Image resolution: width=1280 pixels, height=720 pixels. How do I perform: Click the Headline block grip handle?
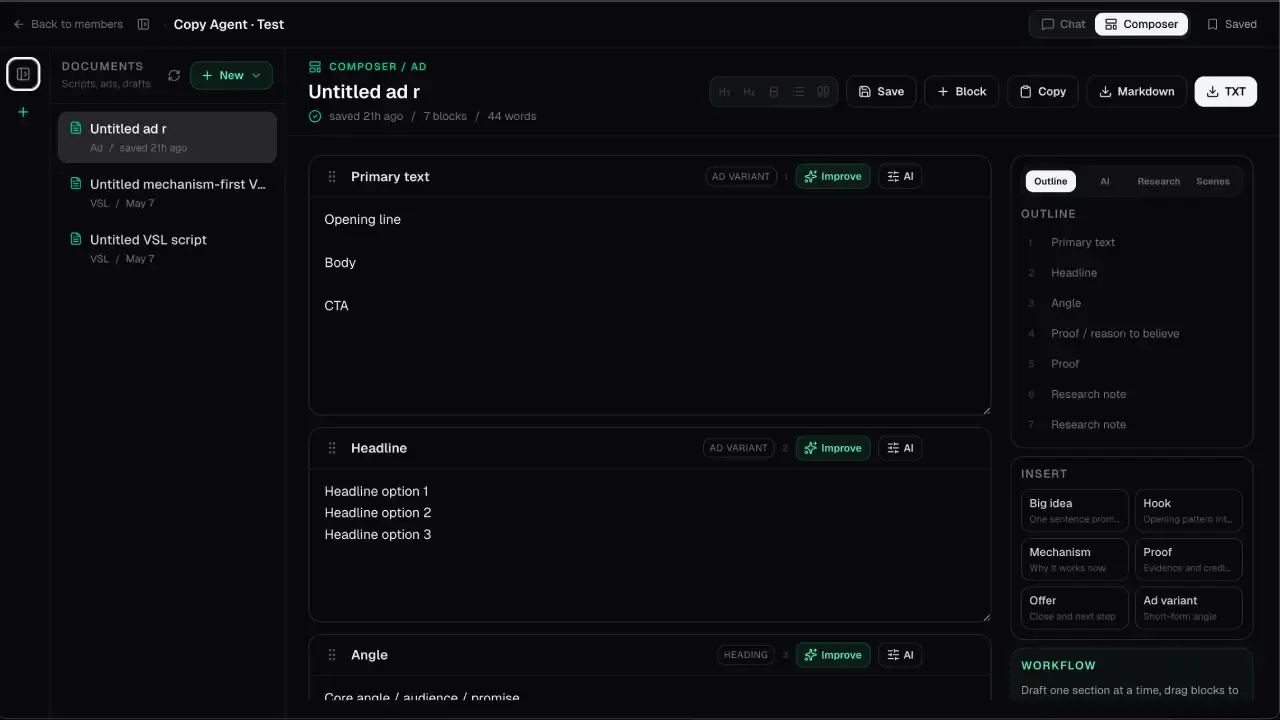pos(332,448)
